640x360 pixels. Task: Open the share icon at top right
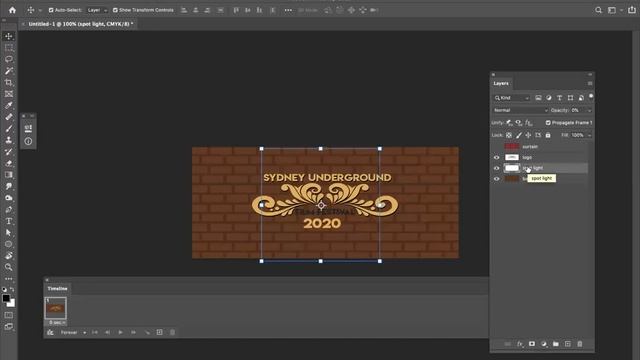(632, 10)
